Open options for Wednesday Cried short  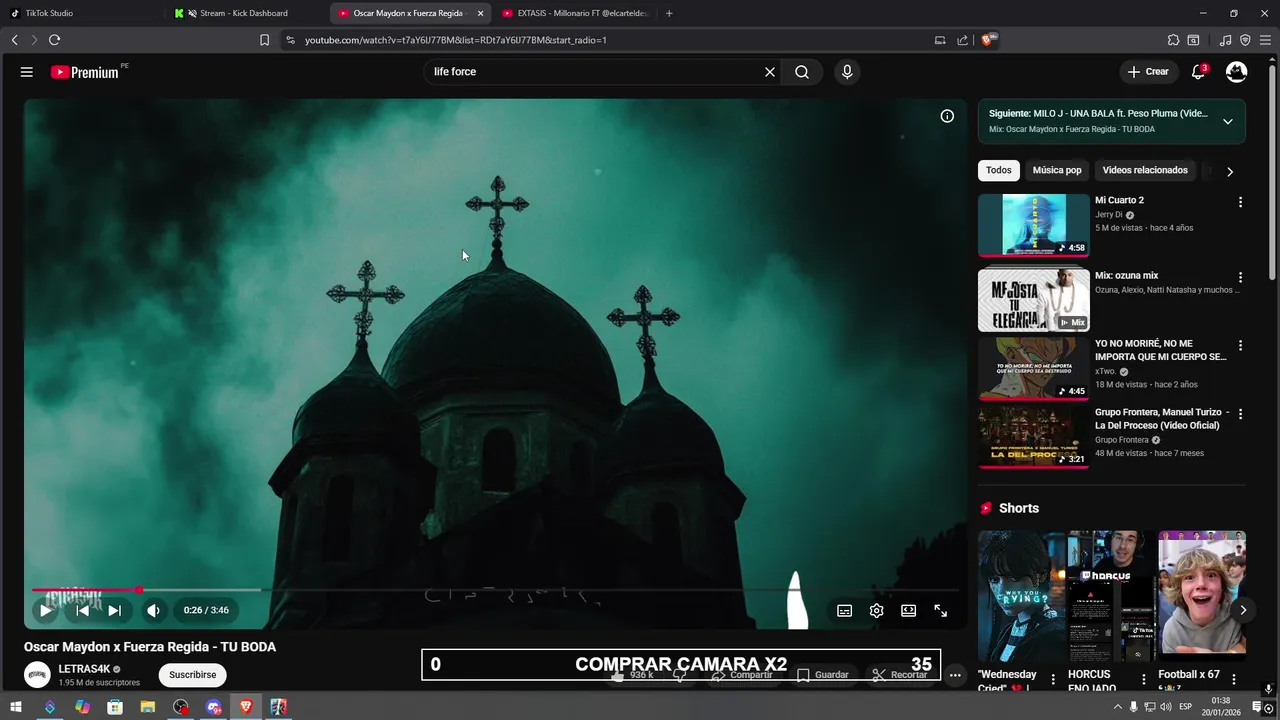click(x=1053, y=679)
